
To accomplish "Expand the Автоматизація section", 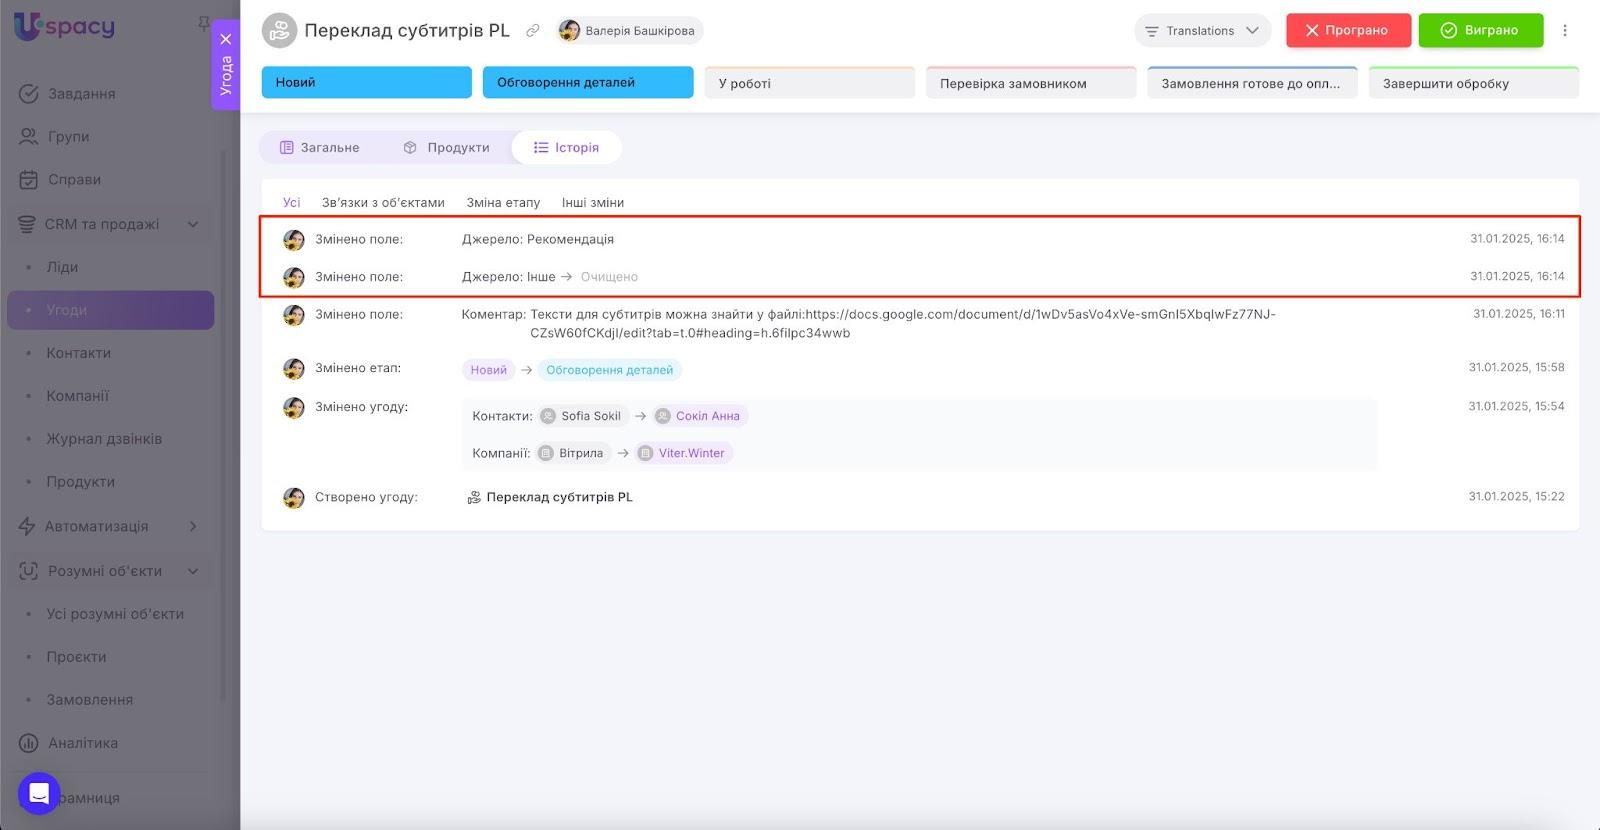I will tap(193, 526).
